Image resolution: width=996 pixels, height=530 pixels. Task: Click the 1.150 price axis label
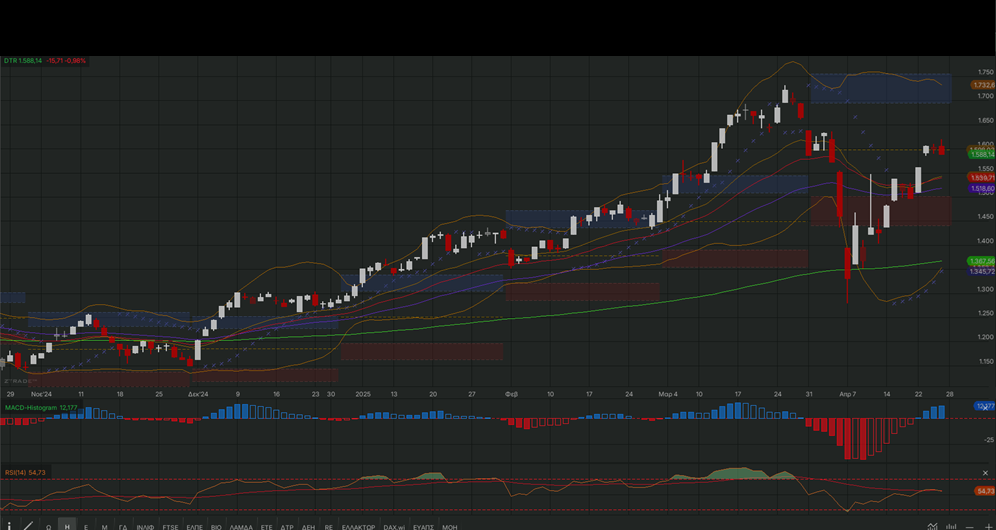986,362
